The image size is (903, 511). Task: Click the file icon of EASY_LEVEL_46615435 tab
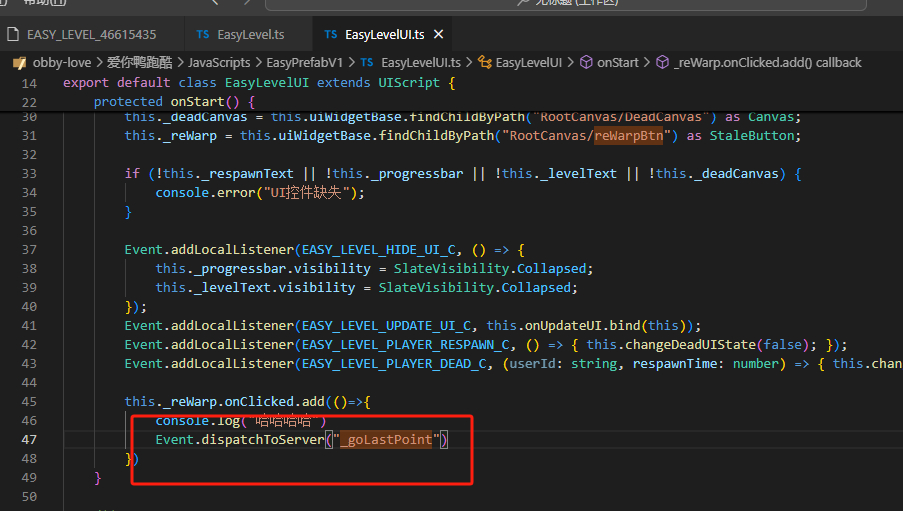pyautogui.click(x=13, y=35)
